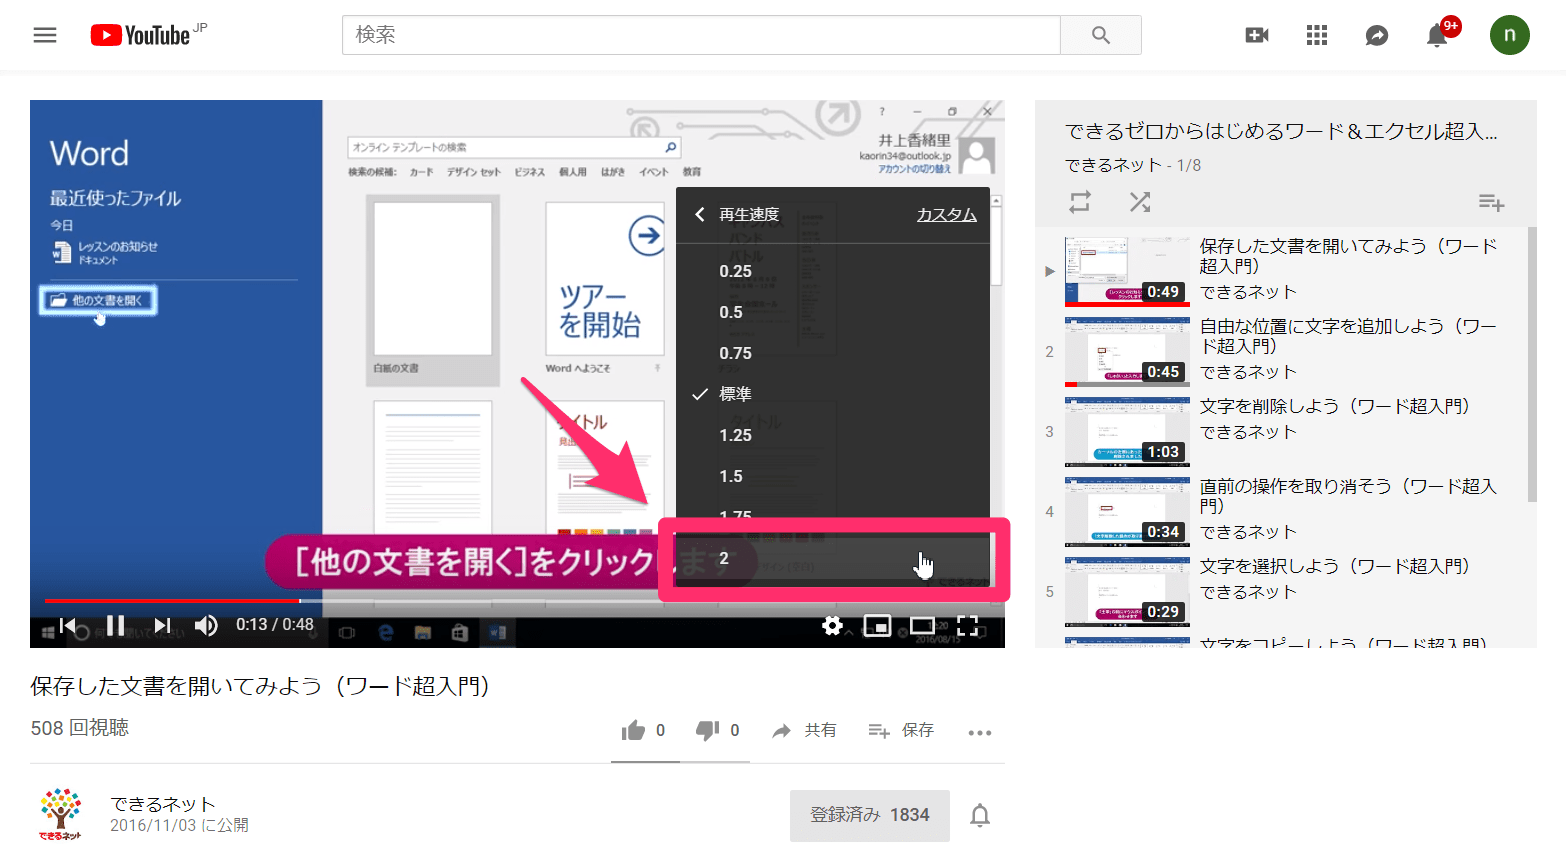Click the playlist panel scrollbar
The image size is (1566, 851).
point(1532,365)
